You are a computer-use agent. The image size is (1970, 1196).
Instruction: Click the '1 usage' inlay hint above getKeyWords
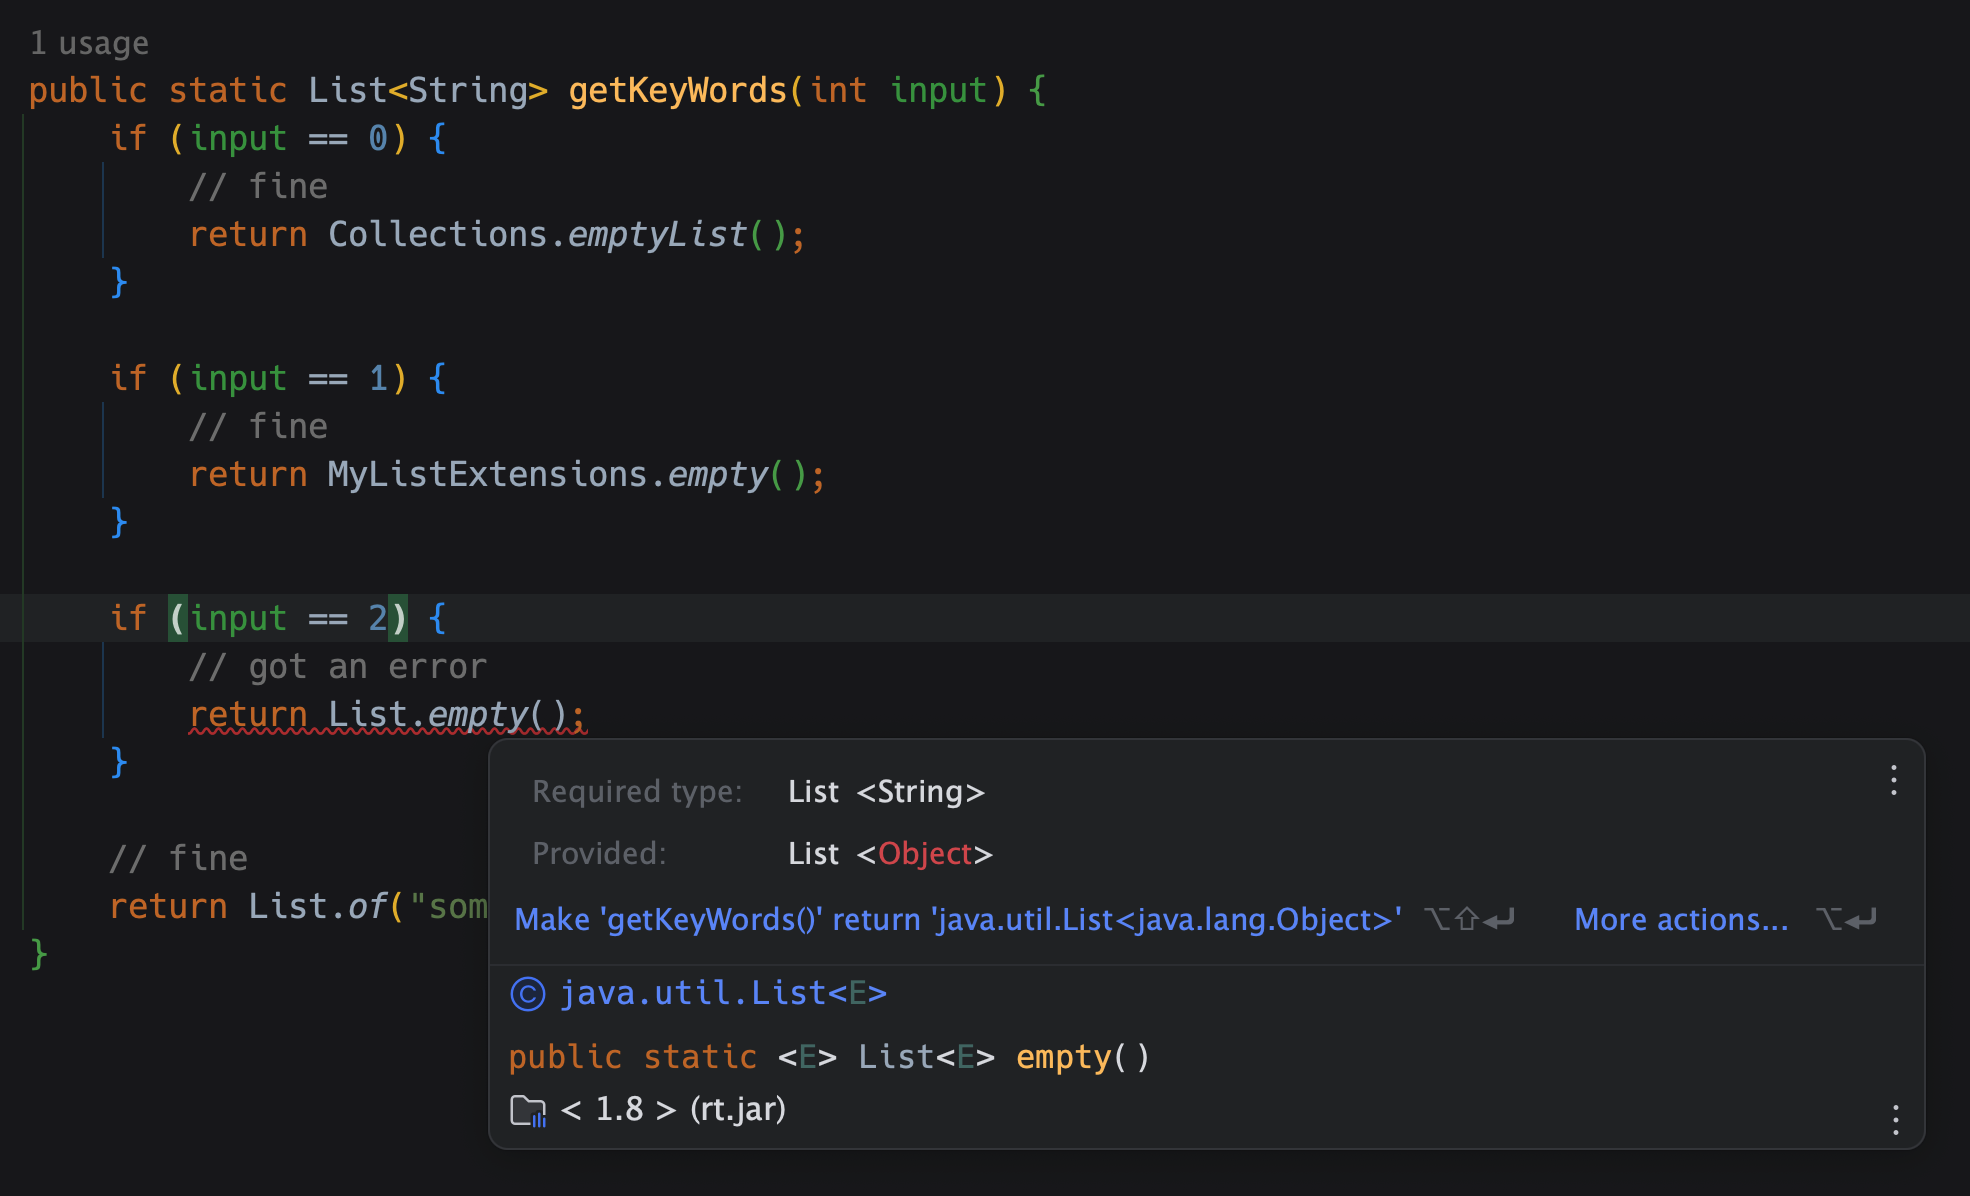pyautogui.click(x=90, y=42)
